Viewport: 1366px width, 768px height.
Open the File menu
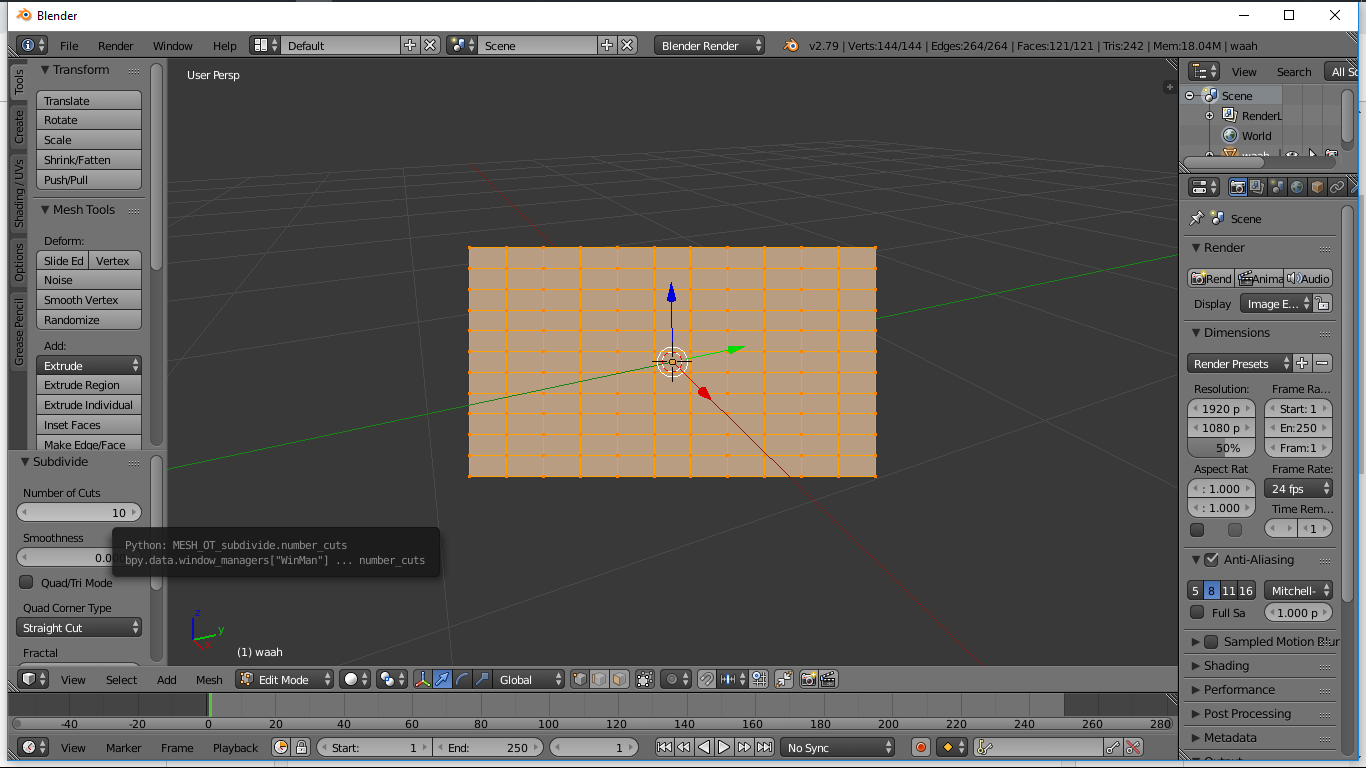pos(69,45)
